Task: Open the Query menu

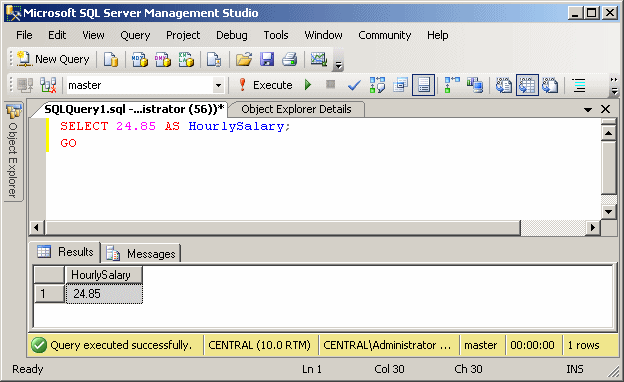Action: [135, 35]
